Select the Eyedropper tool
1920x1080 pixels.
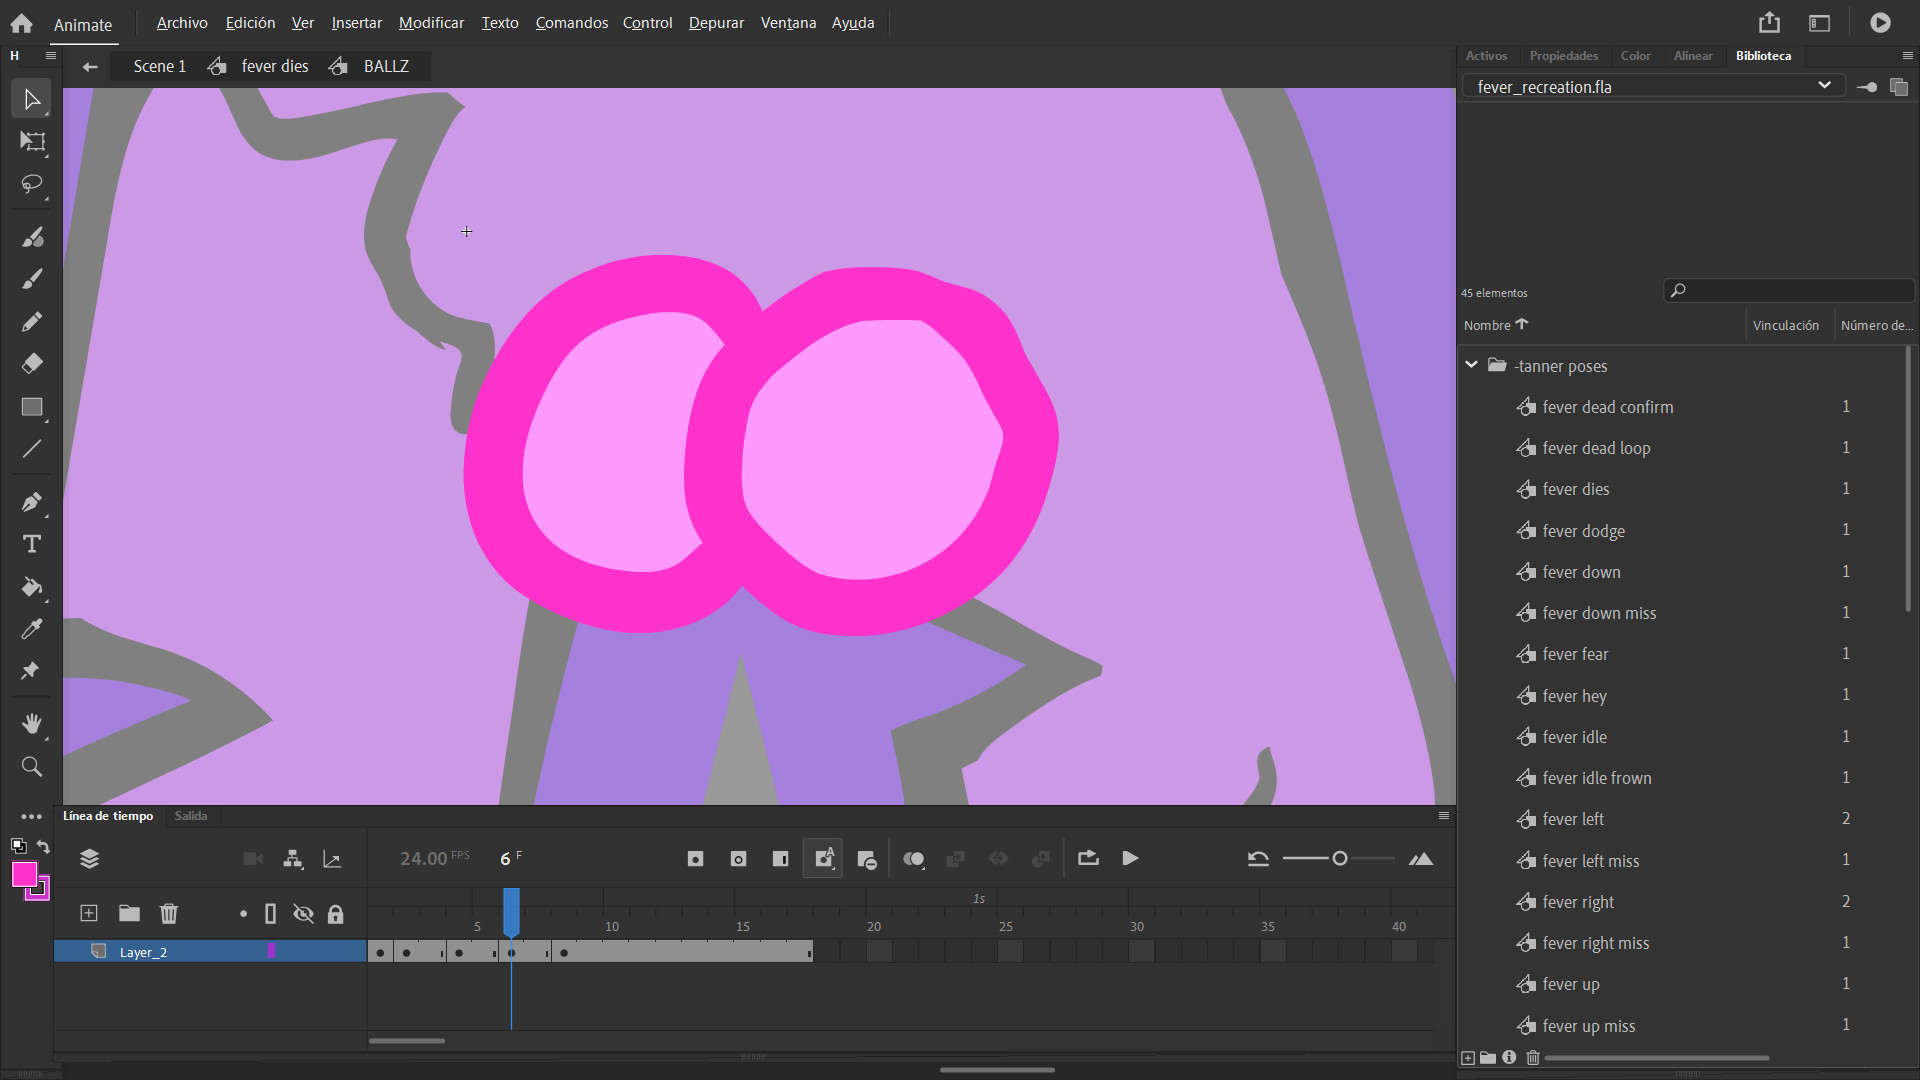coord(32,629)
